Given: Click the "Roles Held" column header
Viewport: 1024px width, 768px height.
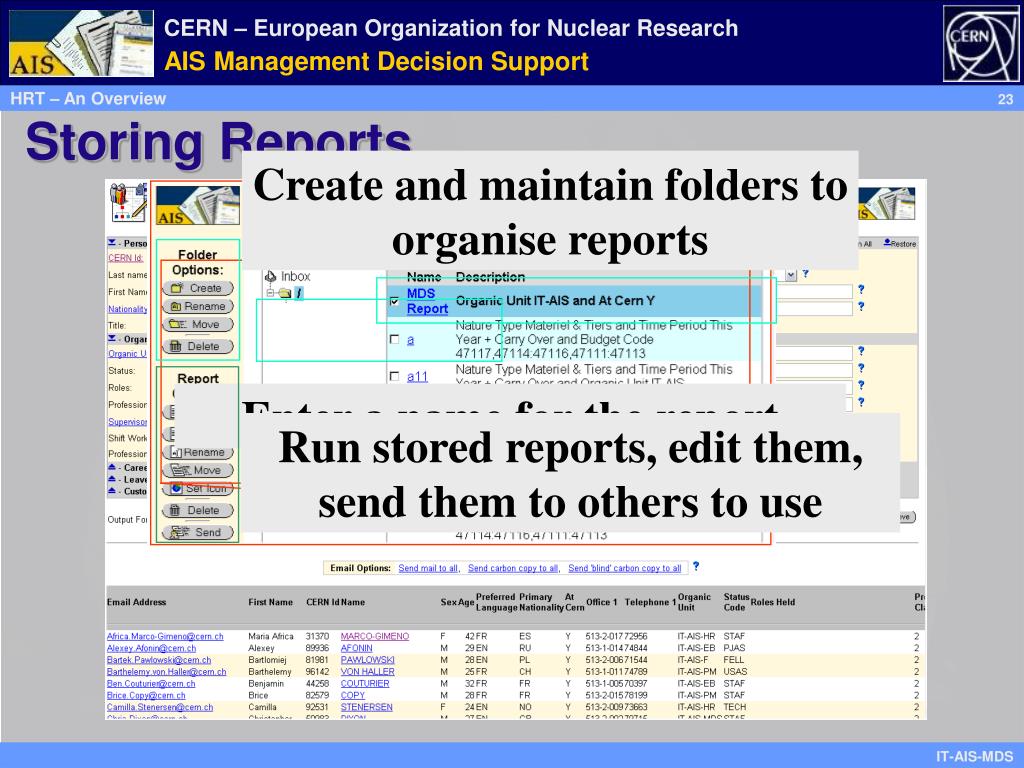Looking at the screenshot, I should click(x=773, y=602).
